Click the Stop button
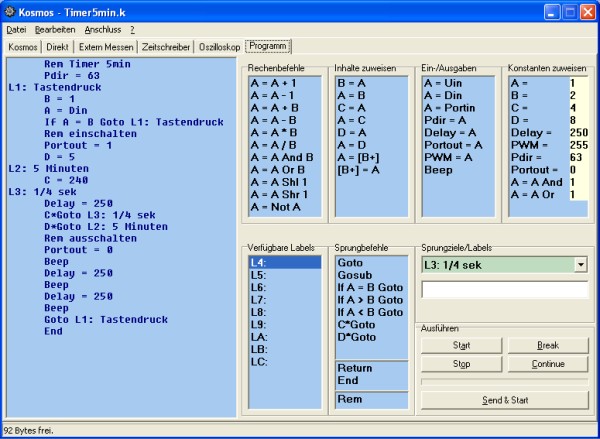600x439 pixels. (x=460, y=364)
